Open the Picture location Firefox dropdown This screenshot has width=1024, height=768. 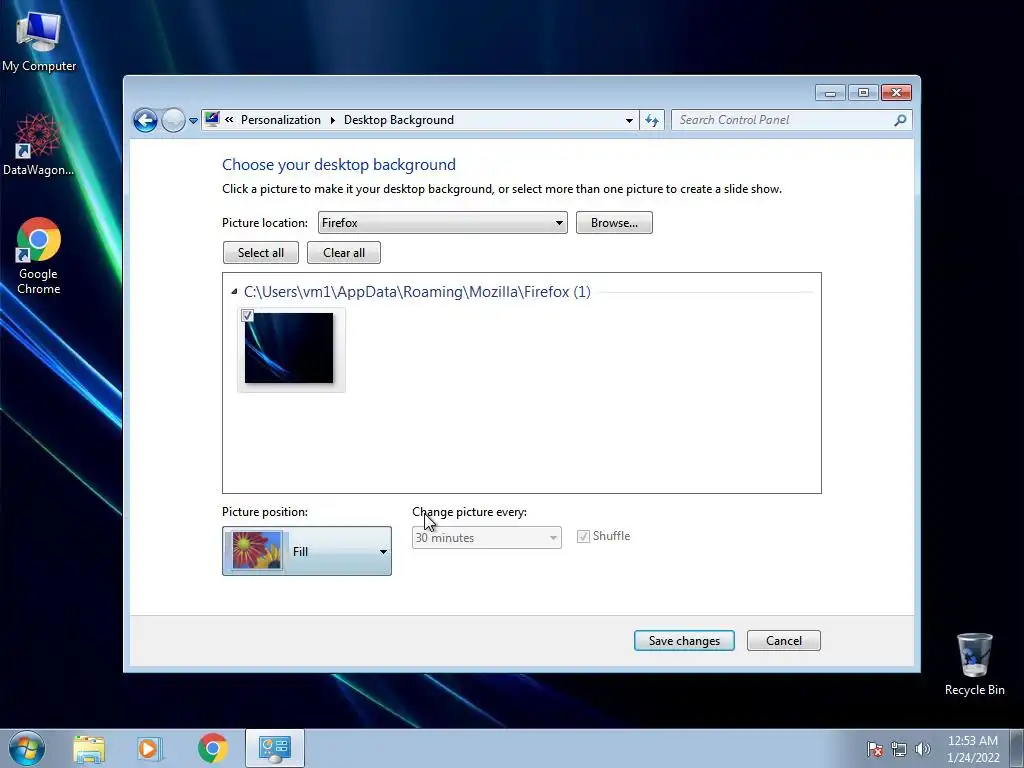(x=442, y=223)
